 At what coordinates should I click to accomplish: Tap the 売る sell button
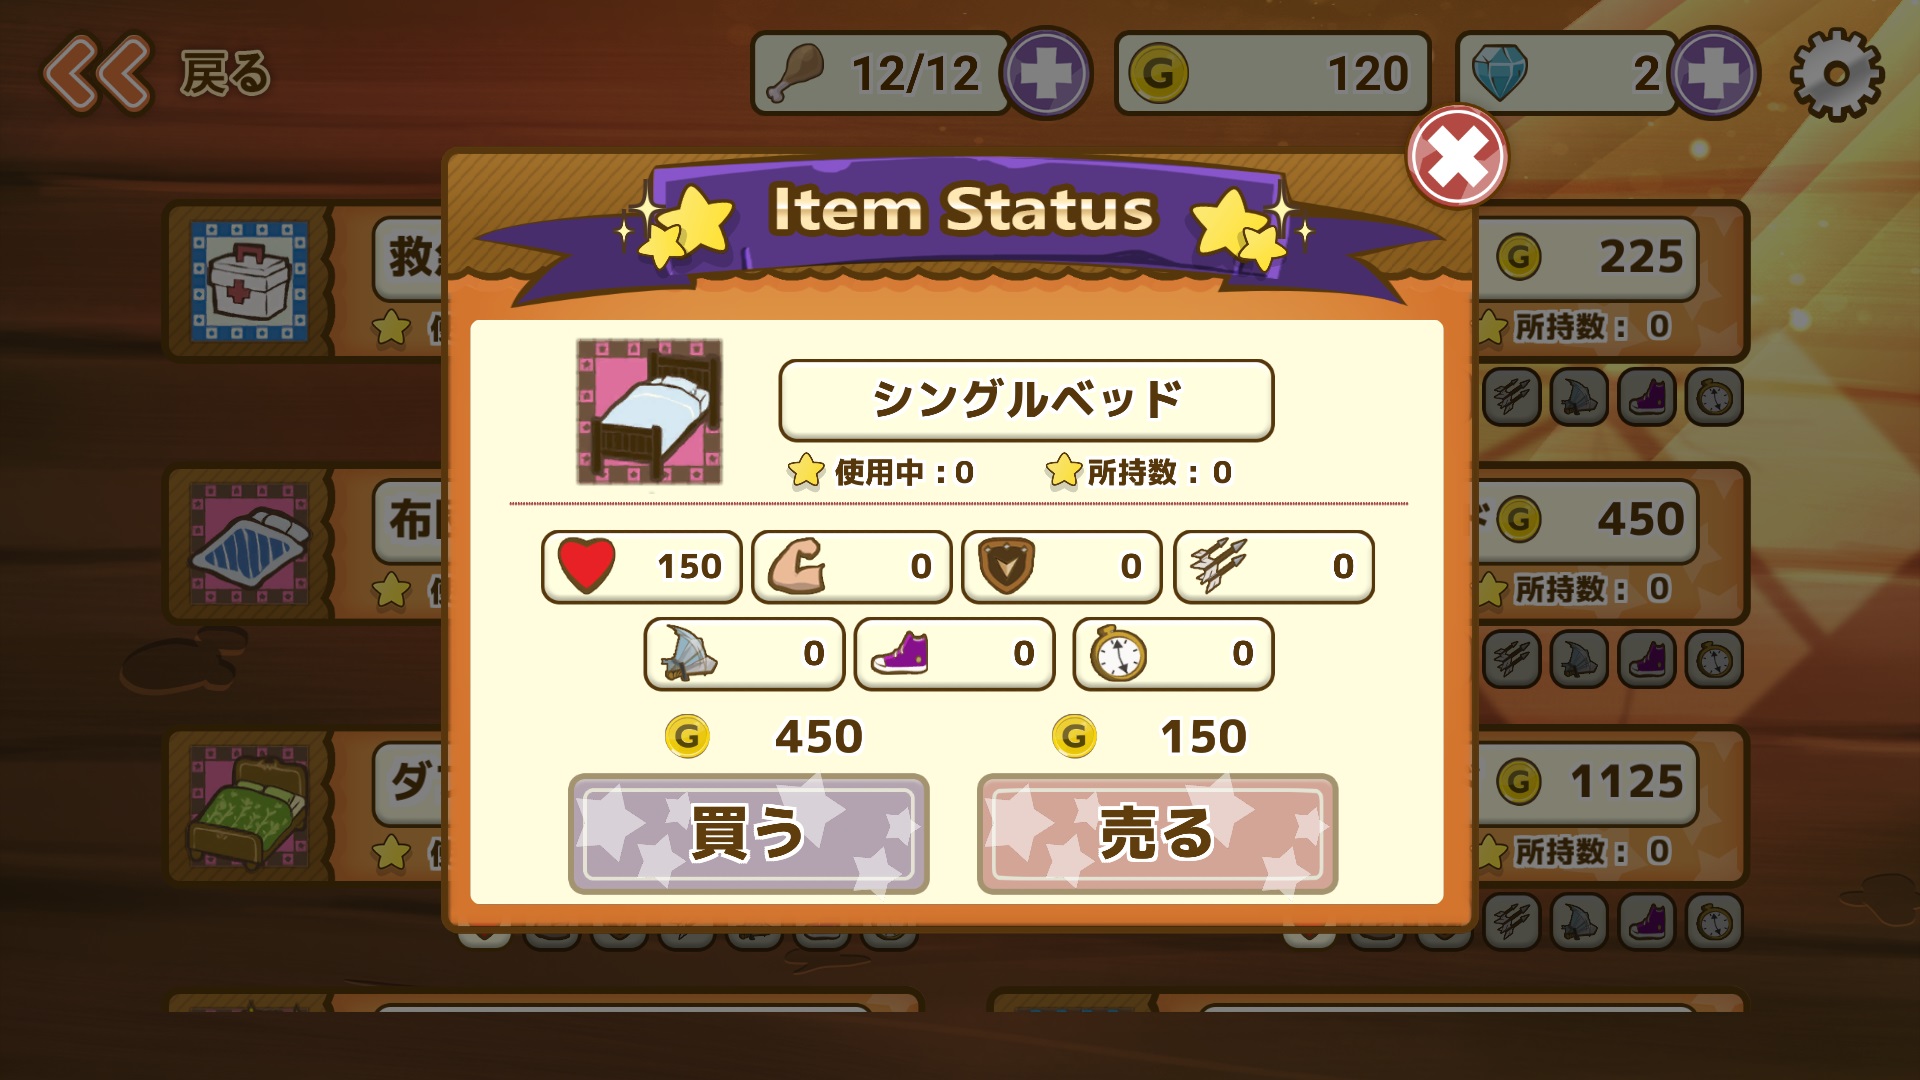pyautogui.click(x=1157, y=833)
